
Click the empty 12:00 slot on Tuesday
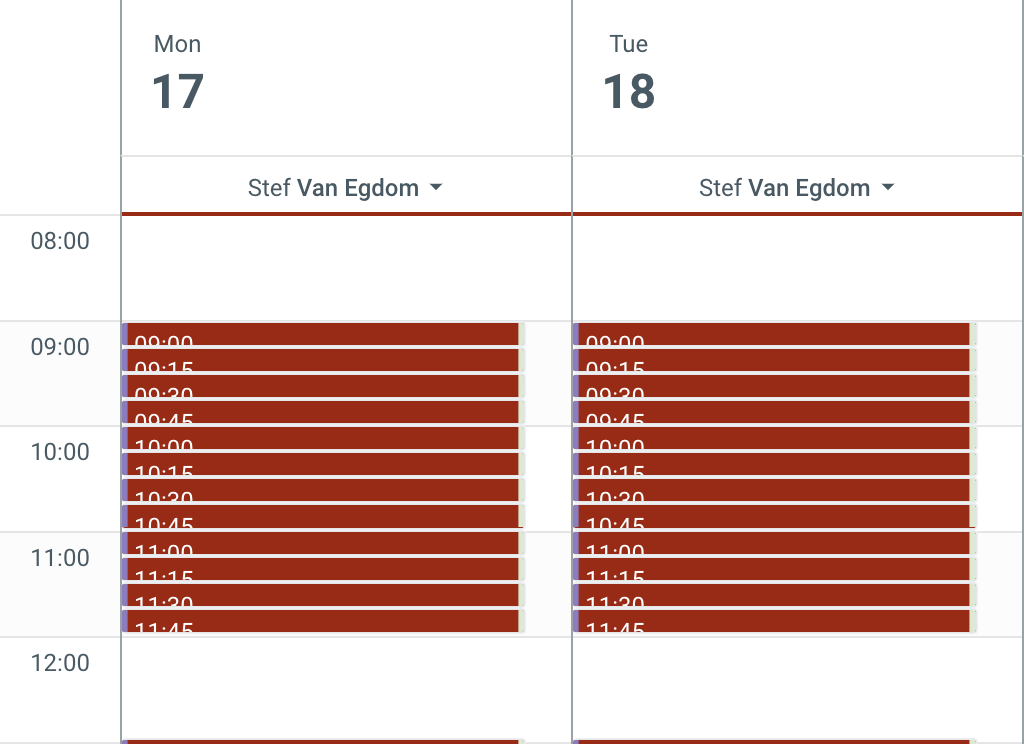click(796, 688)
